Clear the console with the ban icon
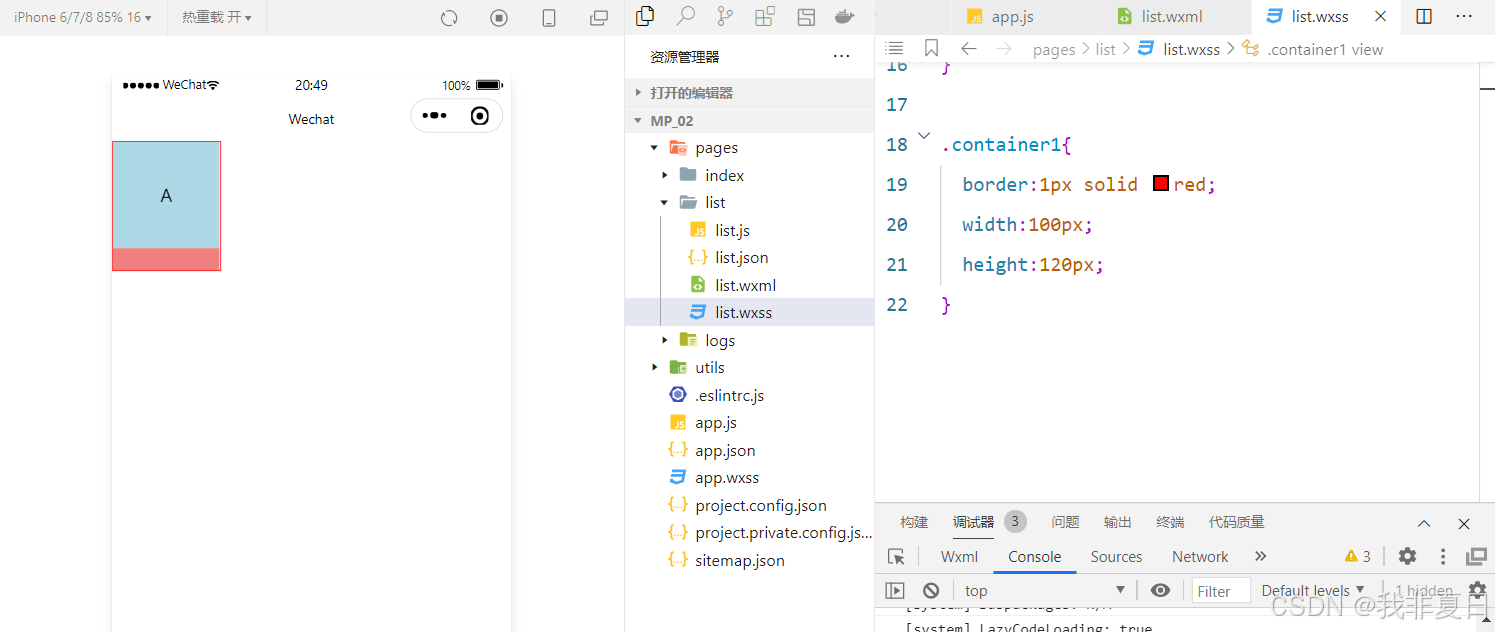1495x632 pixels. [x=931, y=590]
